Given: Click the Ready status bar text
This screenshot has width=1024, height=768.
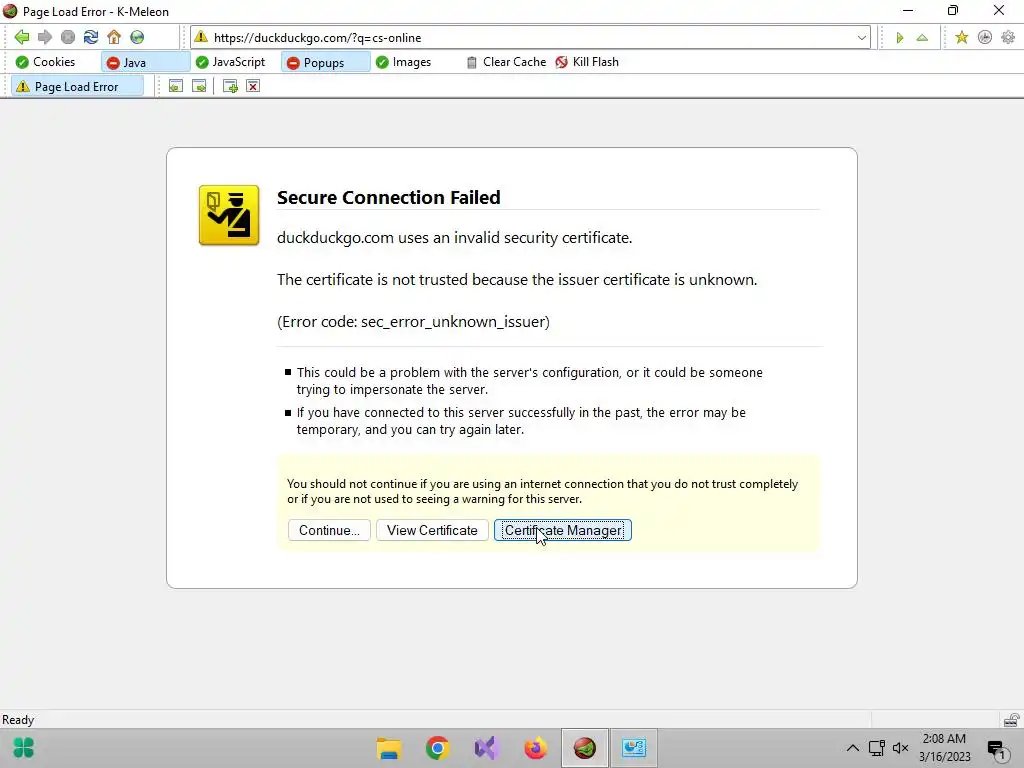Looking at the screenshot, I should (18, 720).
